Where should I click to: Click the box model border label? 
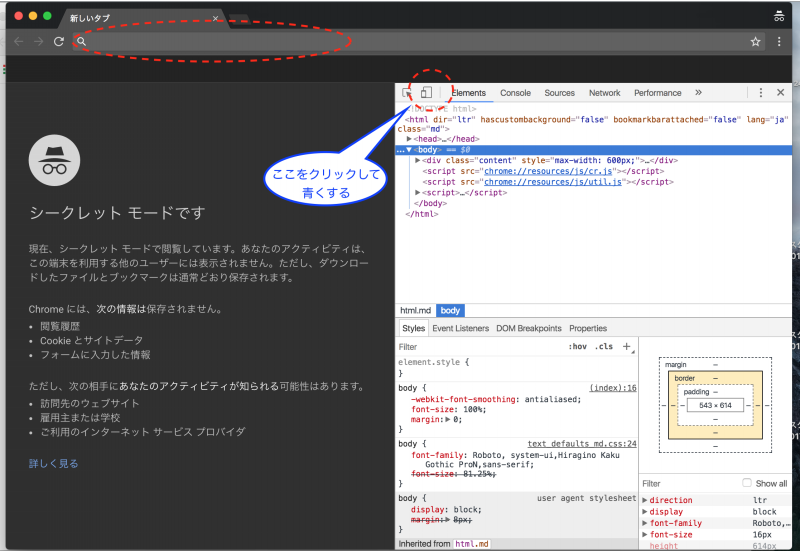(684, 378)
